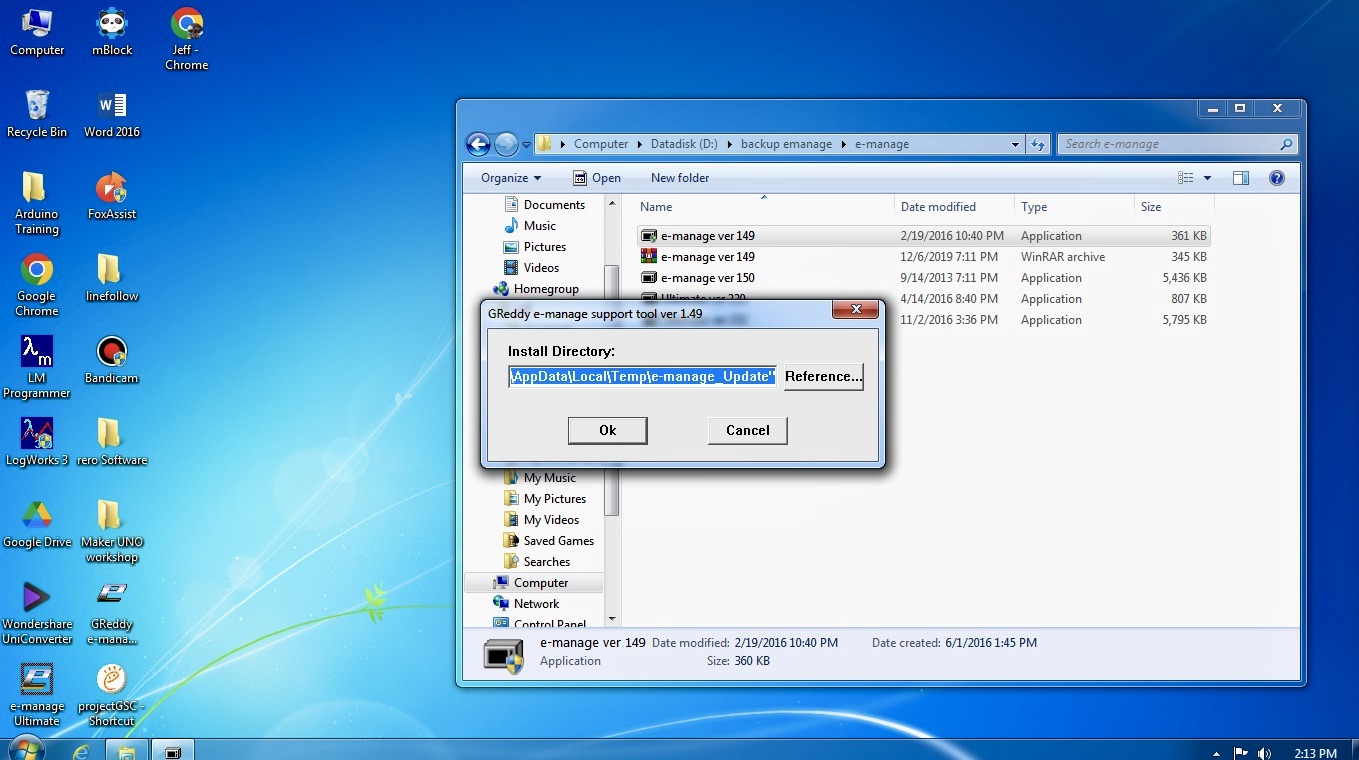Open the linefollow folder icon
This screenshot has height=760, width=1359.
click(x=112, y=278)
